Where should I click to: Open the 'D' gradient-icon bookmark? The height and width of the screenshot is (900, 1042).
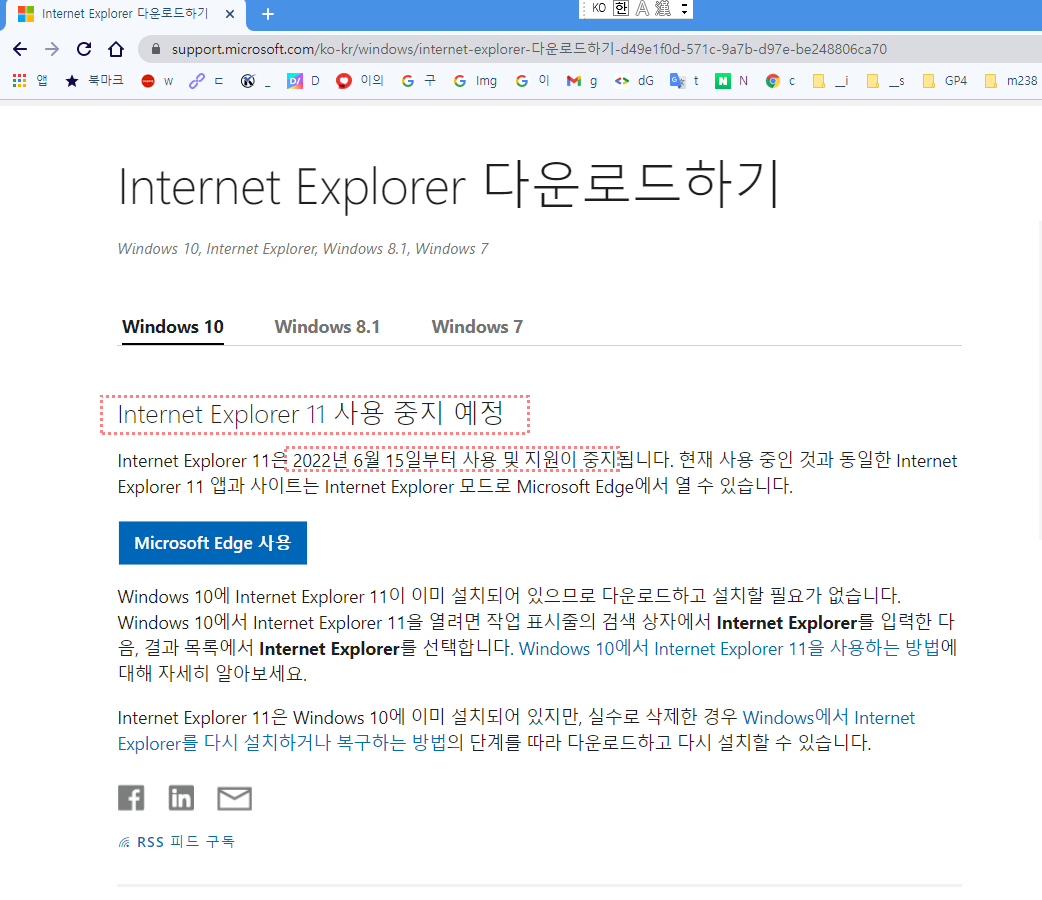pos(304,80)
